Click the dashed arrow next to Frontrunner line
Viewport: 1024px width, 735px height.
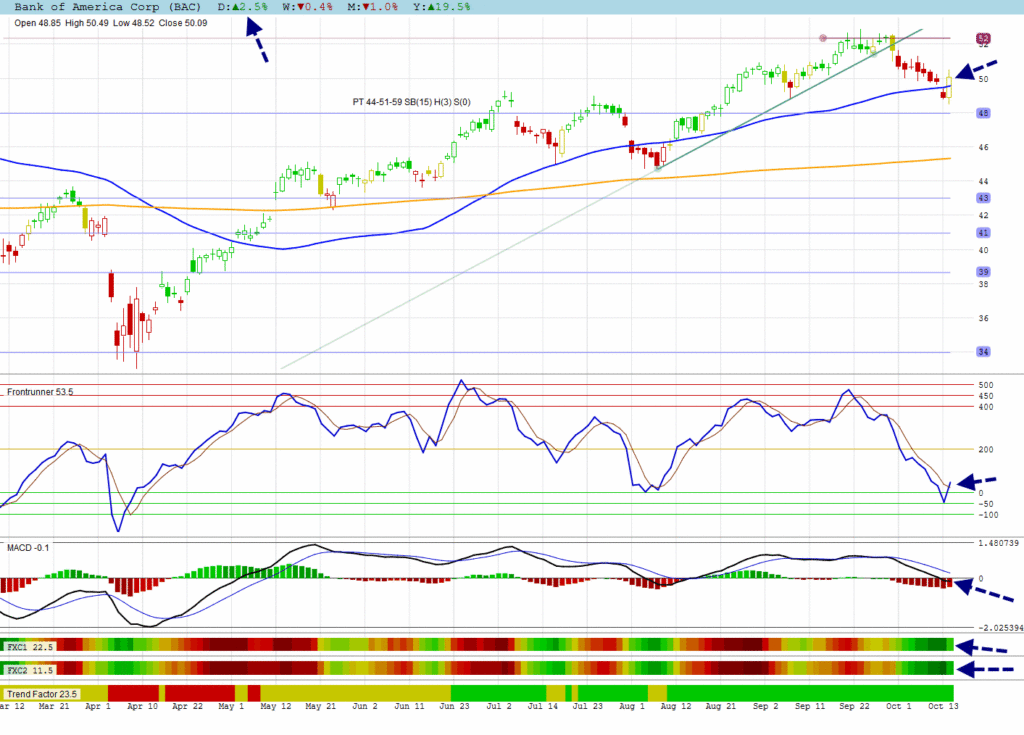coord(976,482)
